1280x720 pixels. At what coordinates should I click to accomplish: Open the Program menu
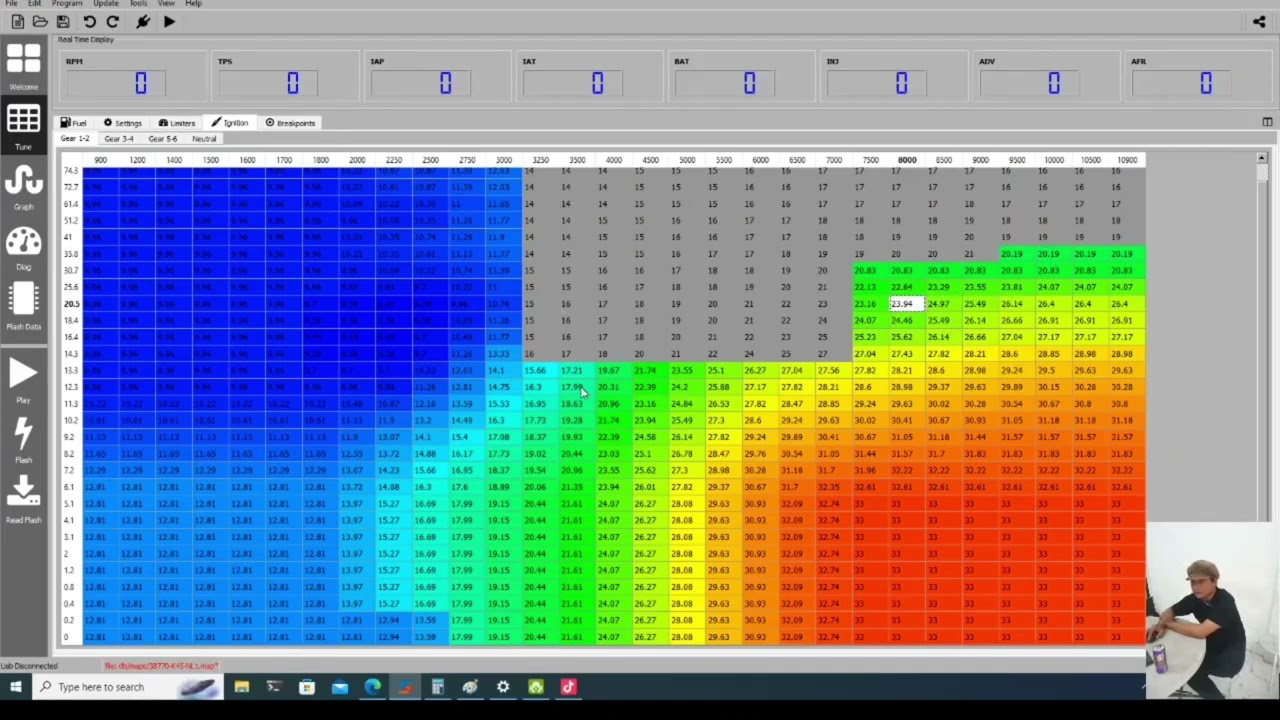point(67,4)
